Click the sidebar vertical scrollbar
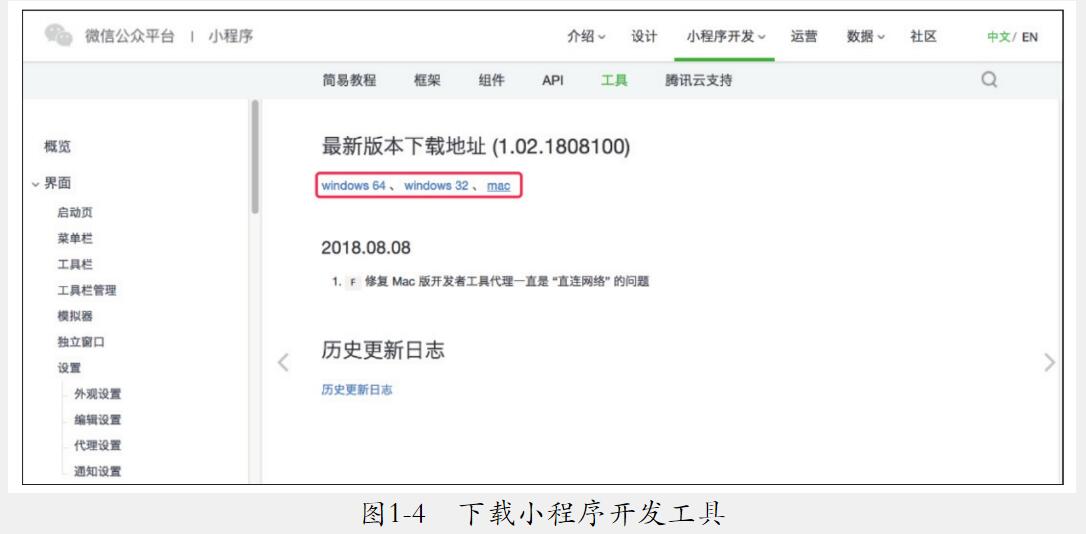 (255, 155)
